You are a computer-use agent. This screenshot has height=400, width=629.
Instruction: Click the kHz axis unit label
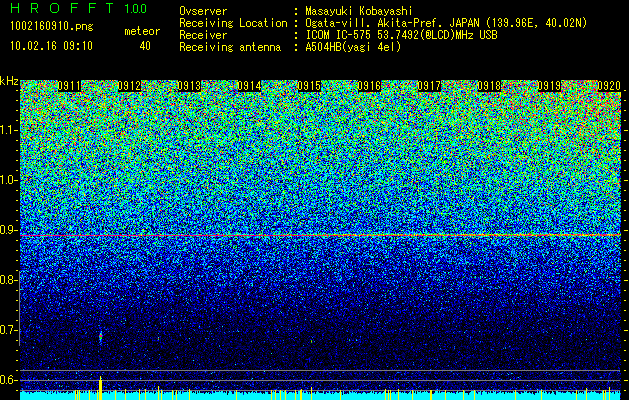(x=9, y=81)
